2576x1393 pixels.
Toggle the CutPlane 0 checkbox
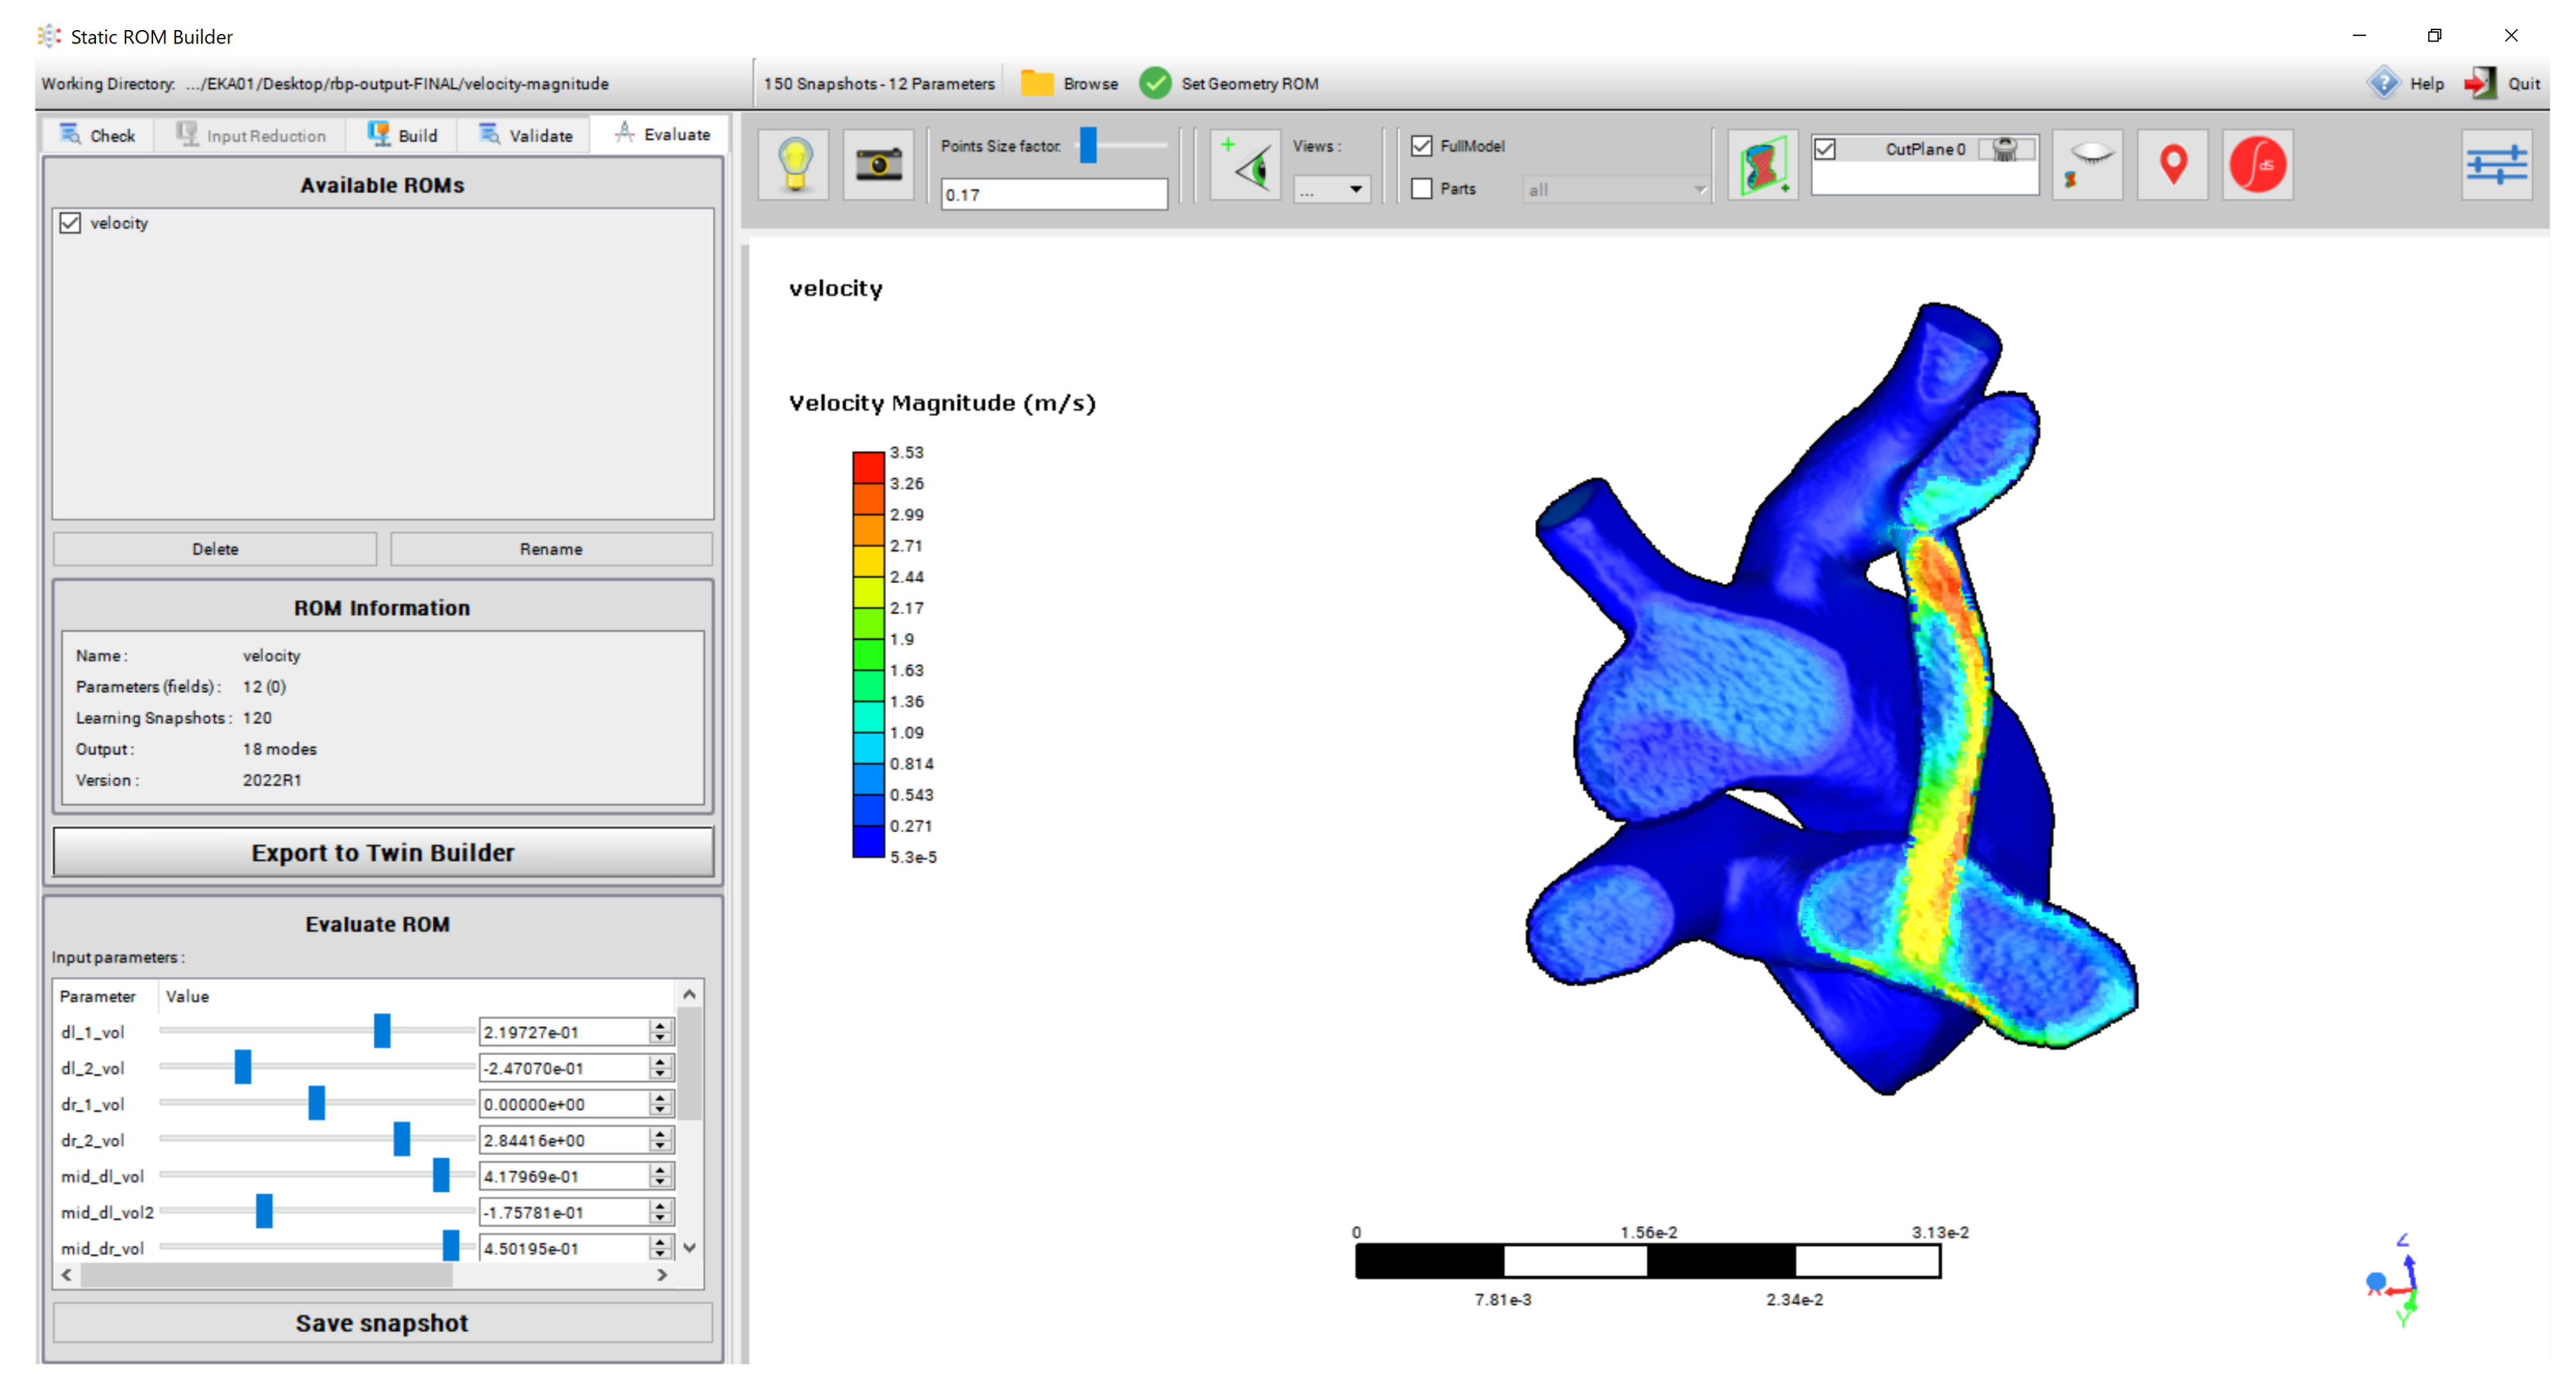1825,149
